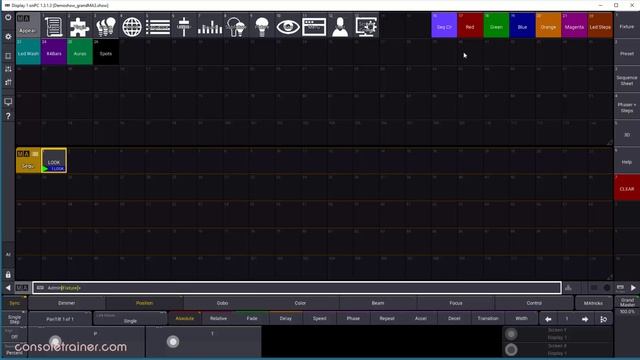Click the play arrow right of command line

[x=633, y=288]
